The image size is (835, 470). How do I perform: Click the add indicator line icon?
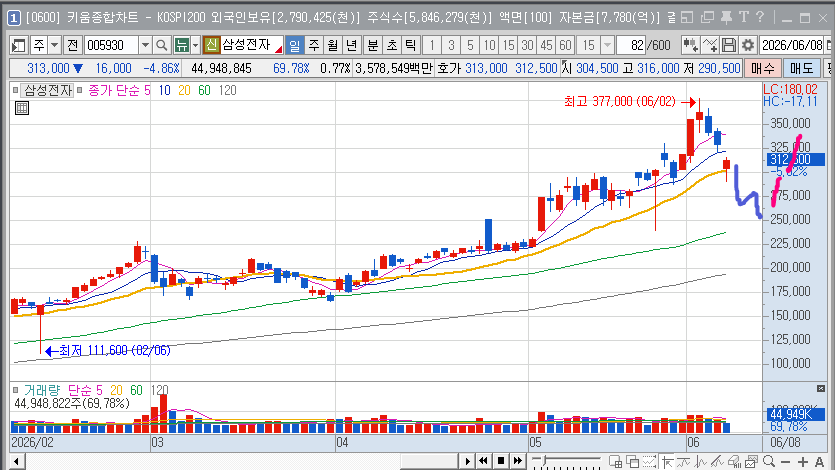710,45
